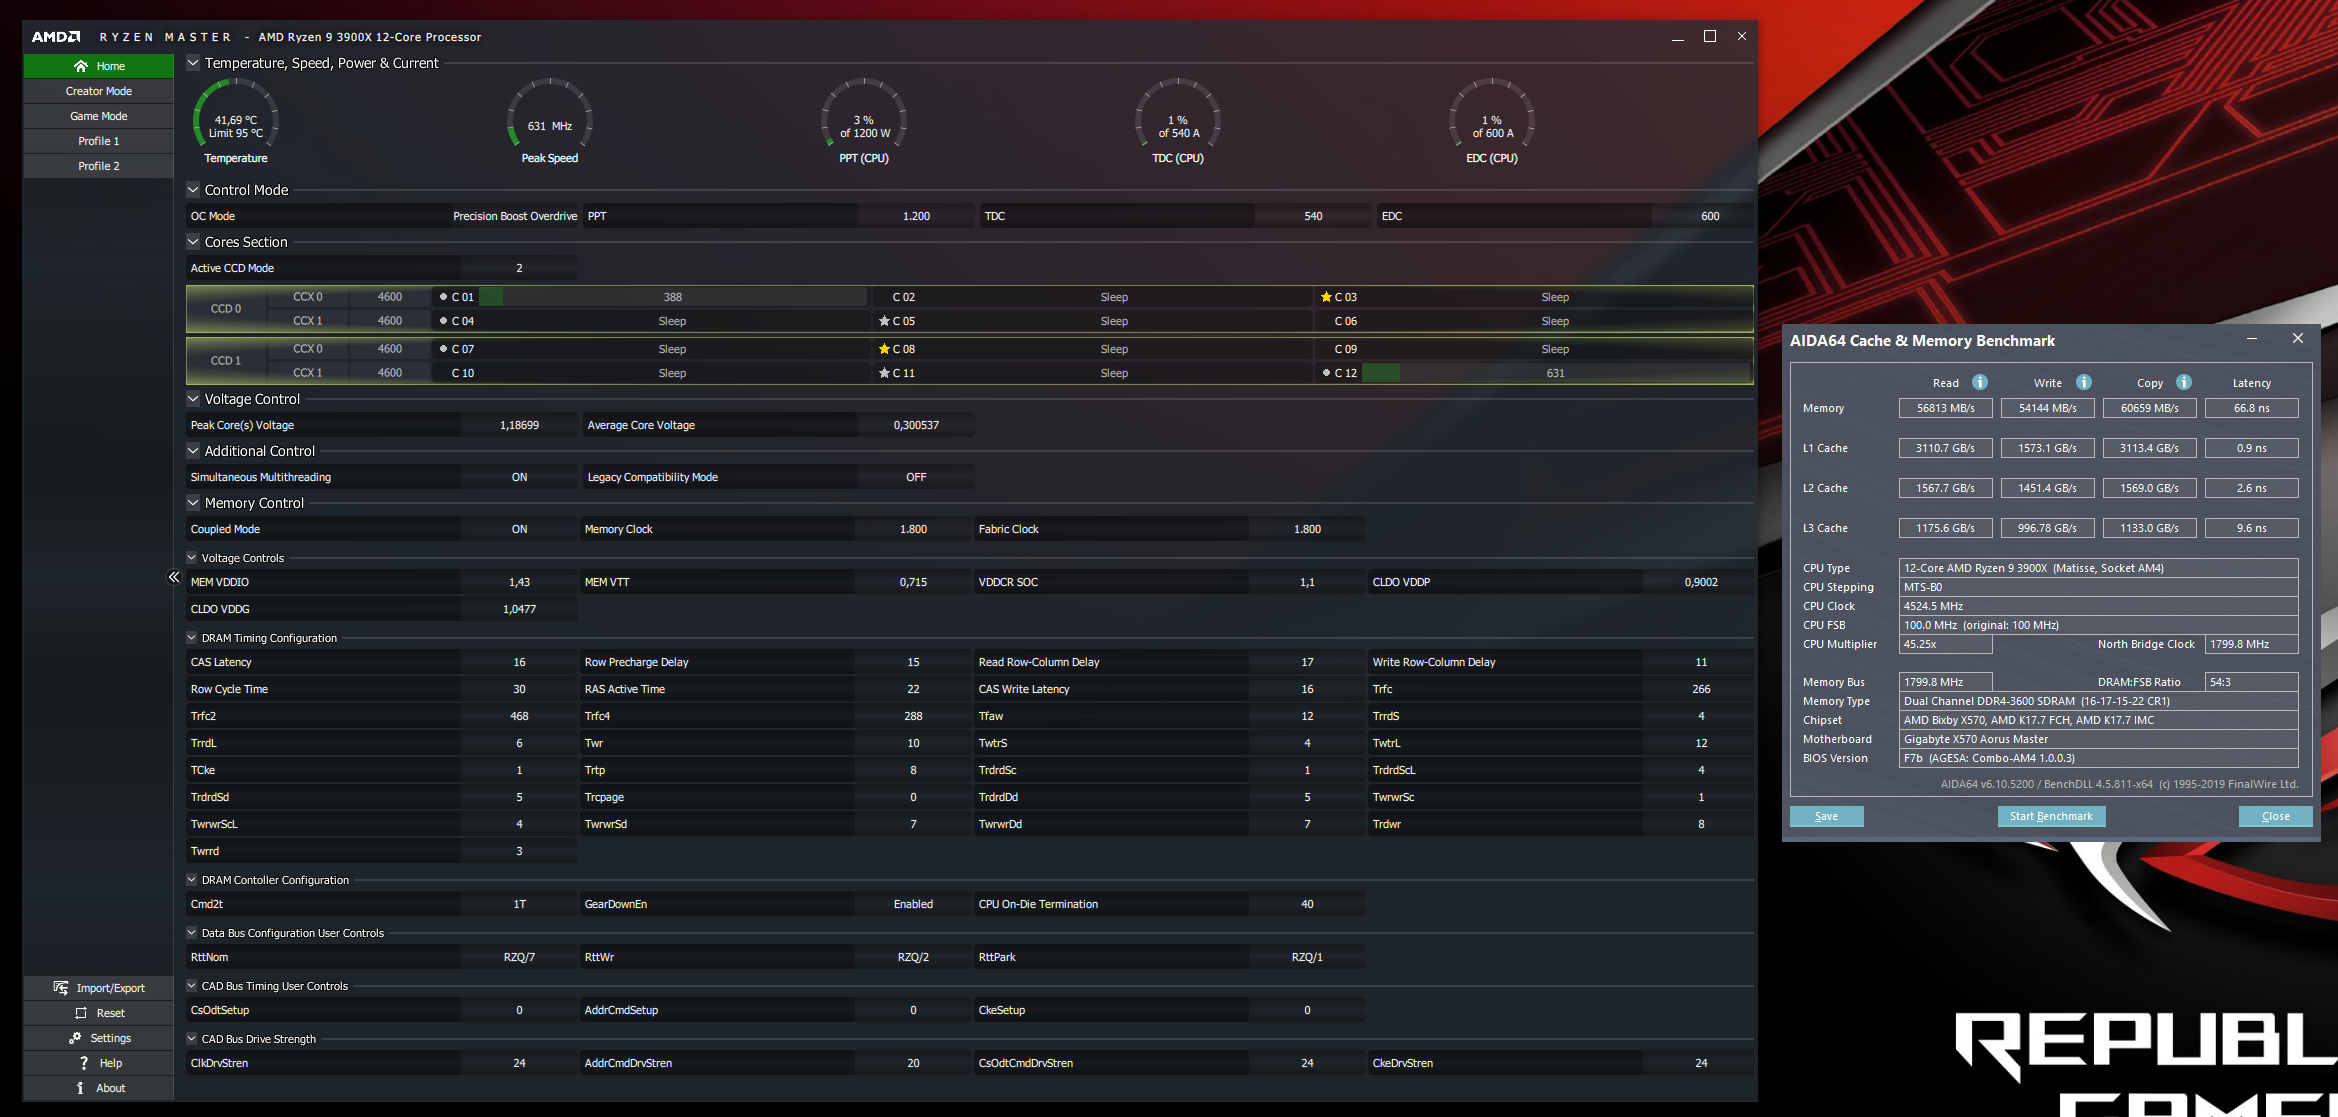Screen dimensions: 2338x1117
Task: Click the Import/Export icon
Action: (x=61, y=988)
